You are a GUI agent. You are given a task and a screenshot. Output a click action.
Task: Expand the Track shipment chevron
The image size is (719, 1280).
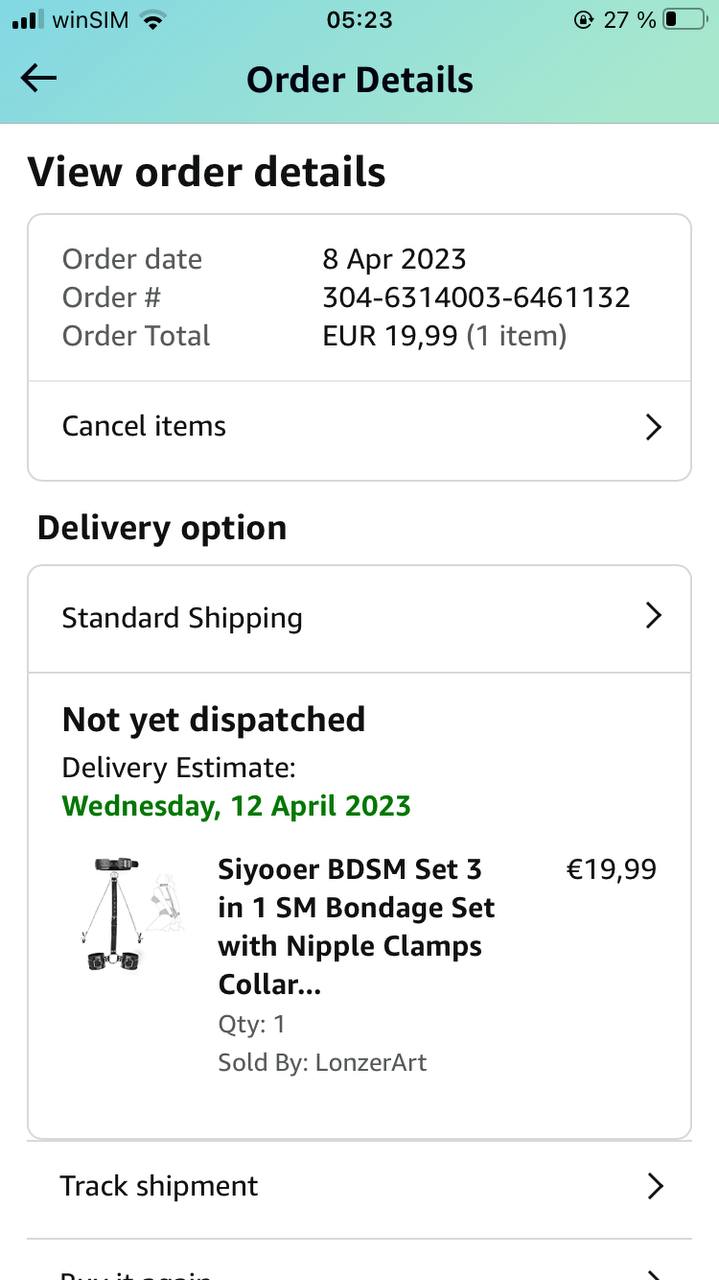click(655, 1186)
